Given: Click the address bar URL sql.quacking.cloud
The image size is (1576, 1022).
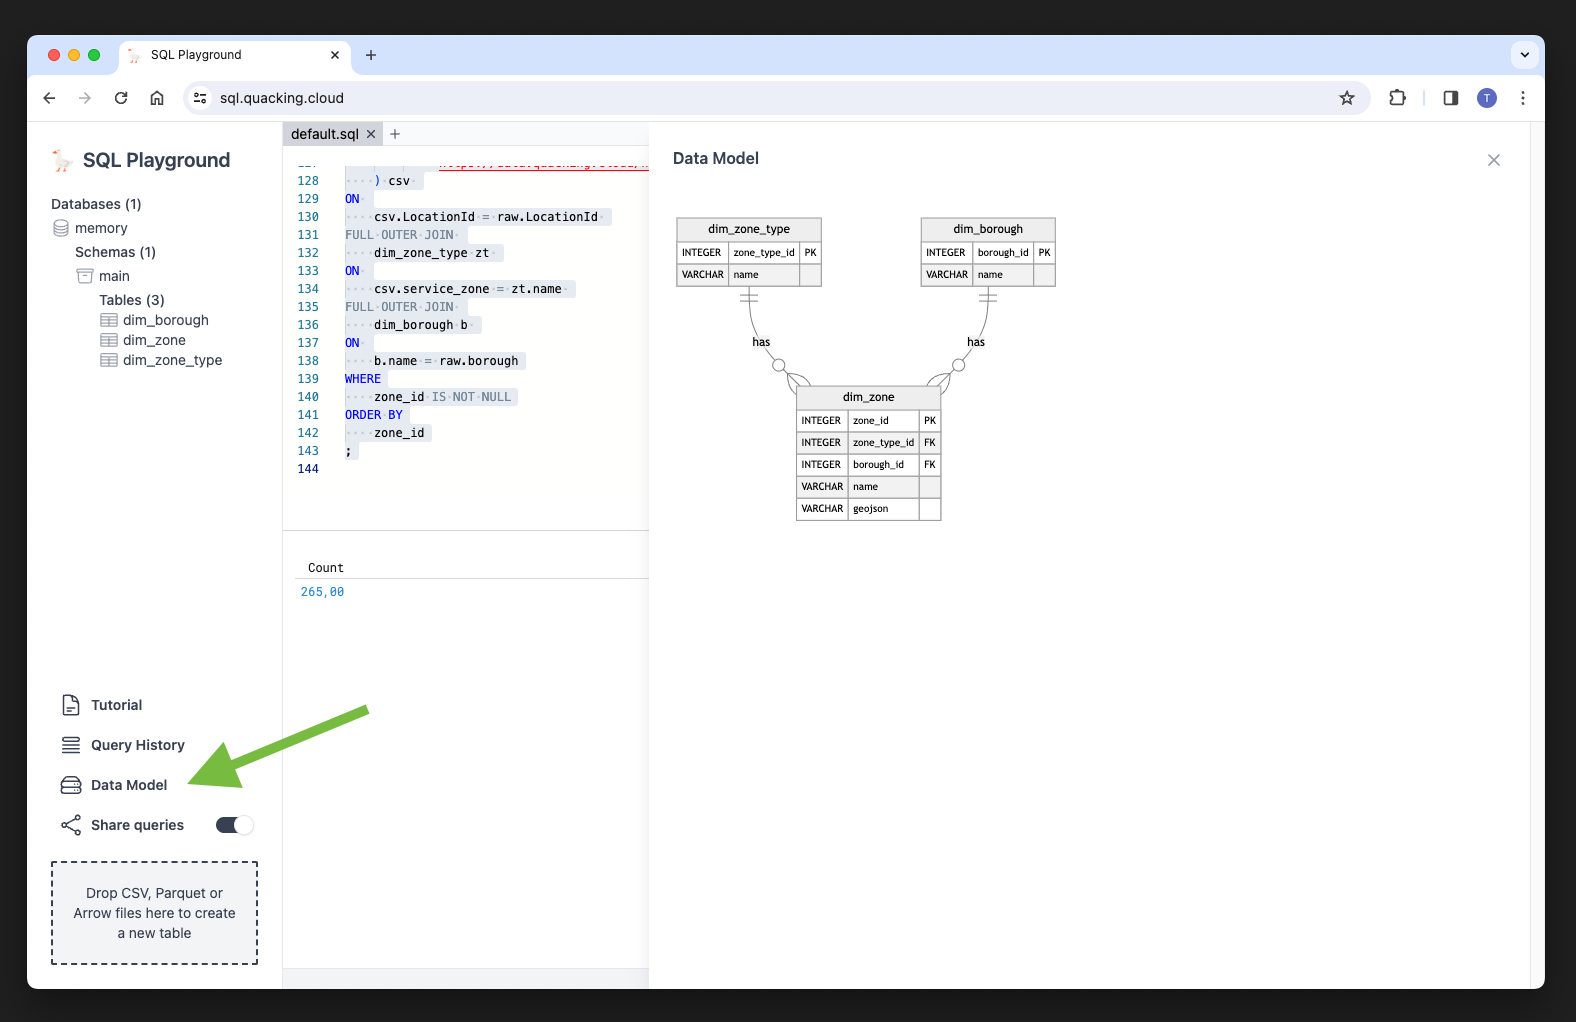Looking at the screenshot, I should point(282,98).
